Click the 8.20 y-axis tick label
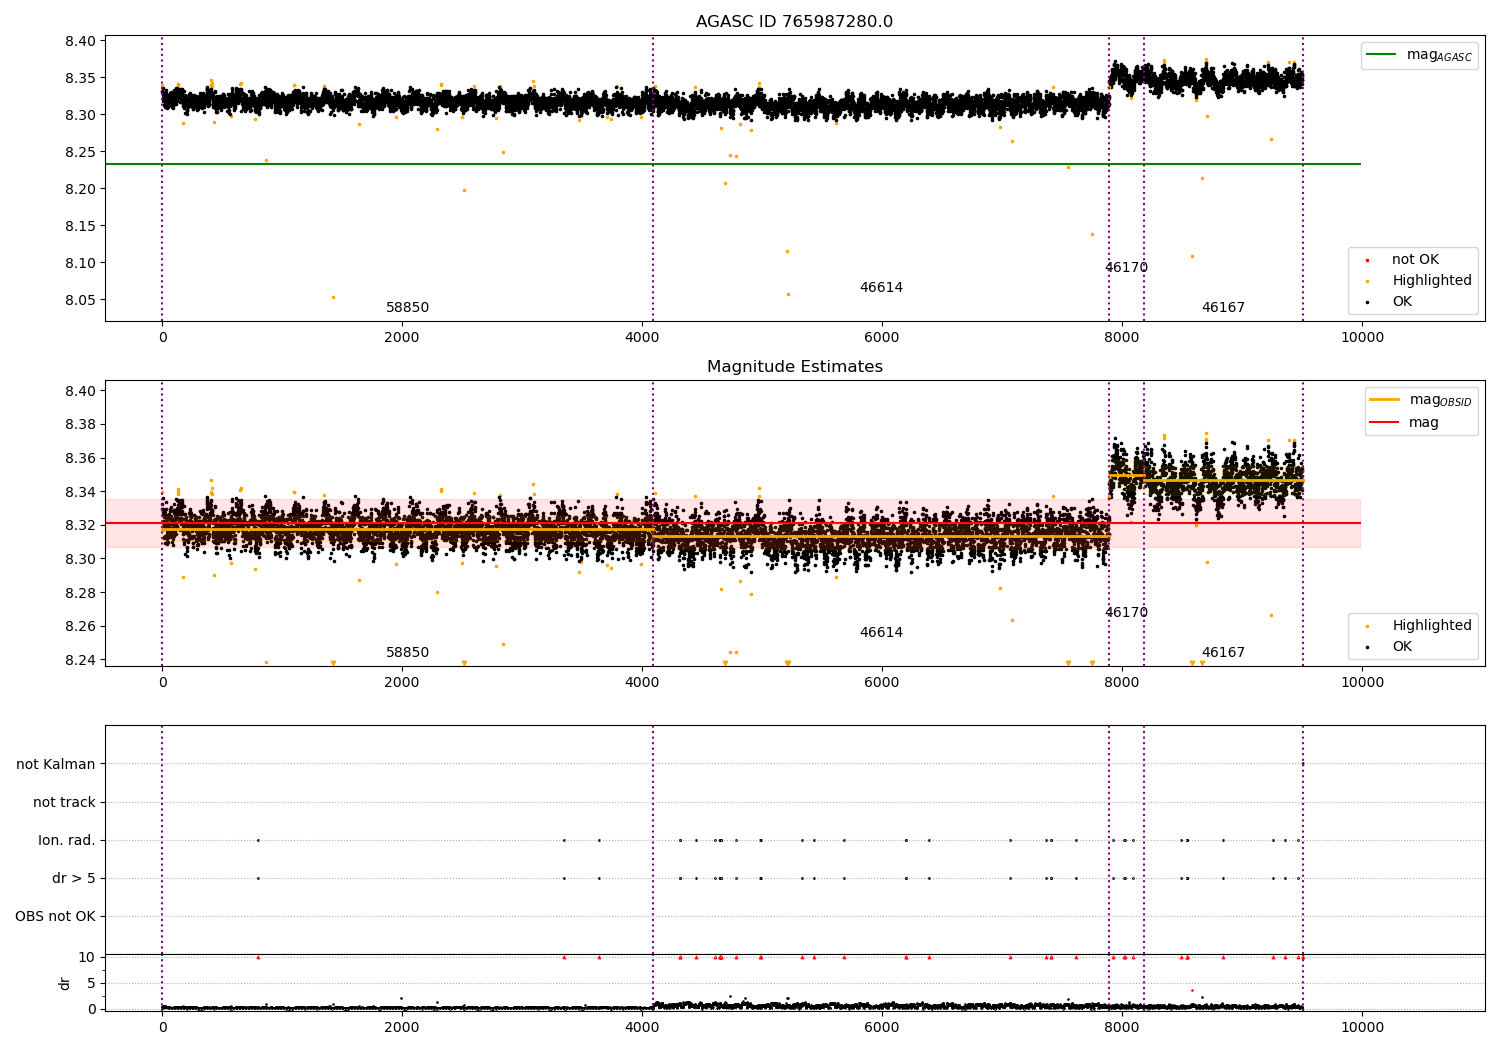1500x1050 pixels. pos(80,189)
